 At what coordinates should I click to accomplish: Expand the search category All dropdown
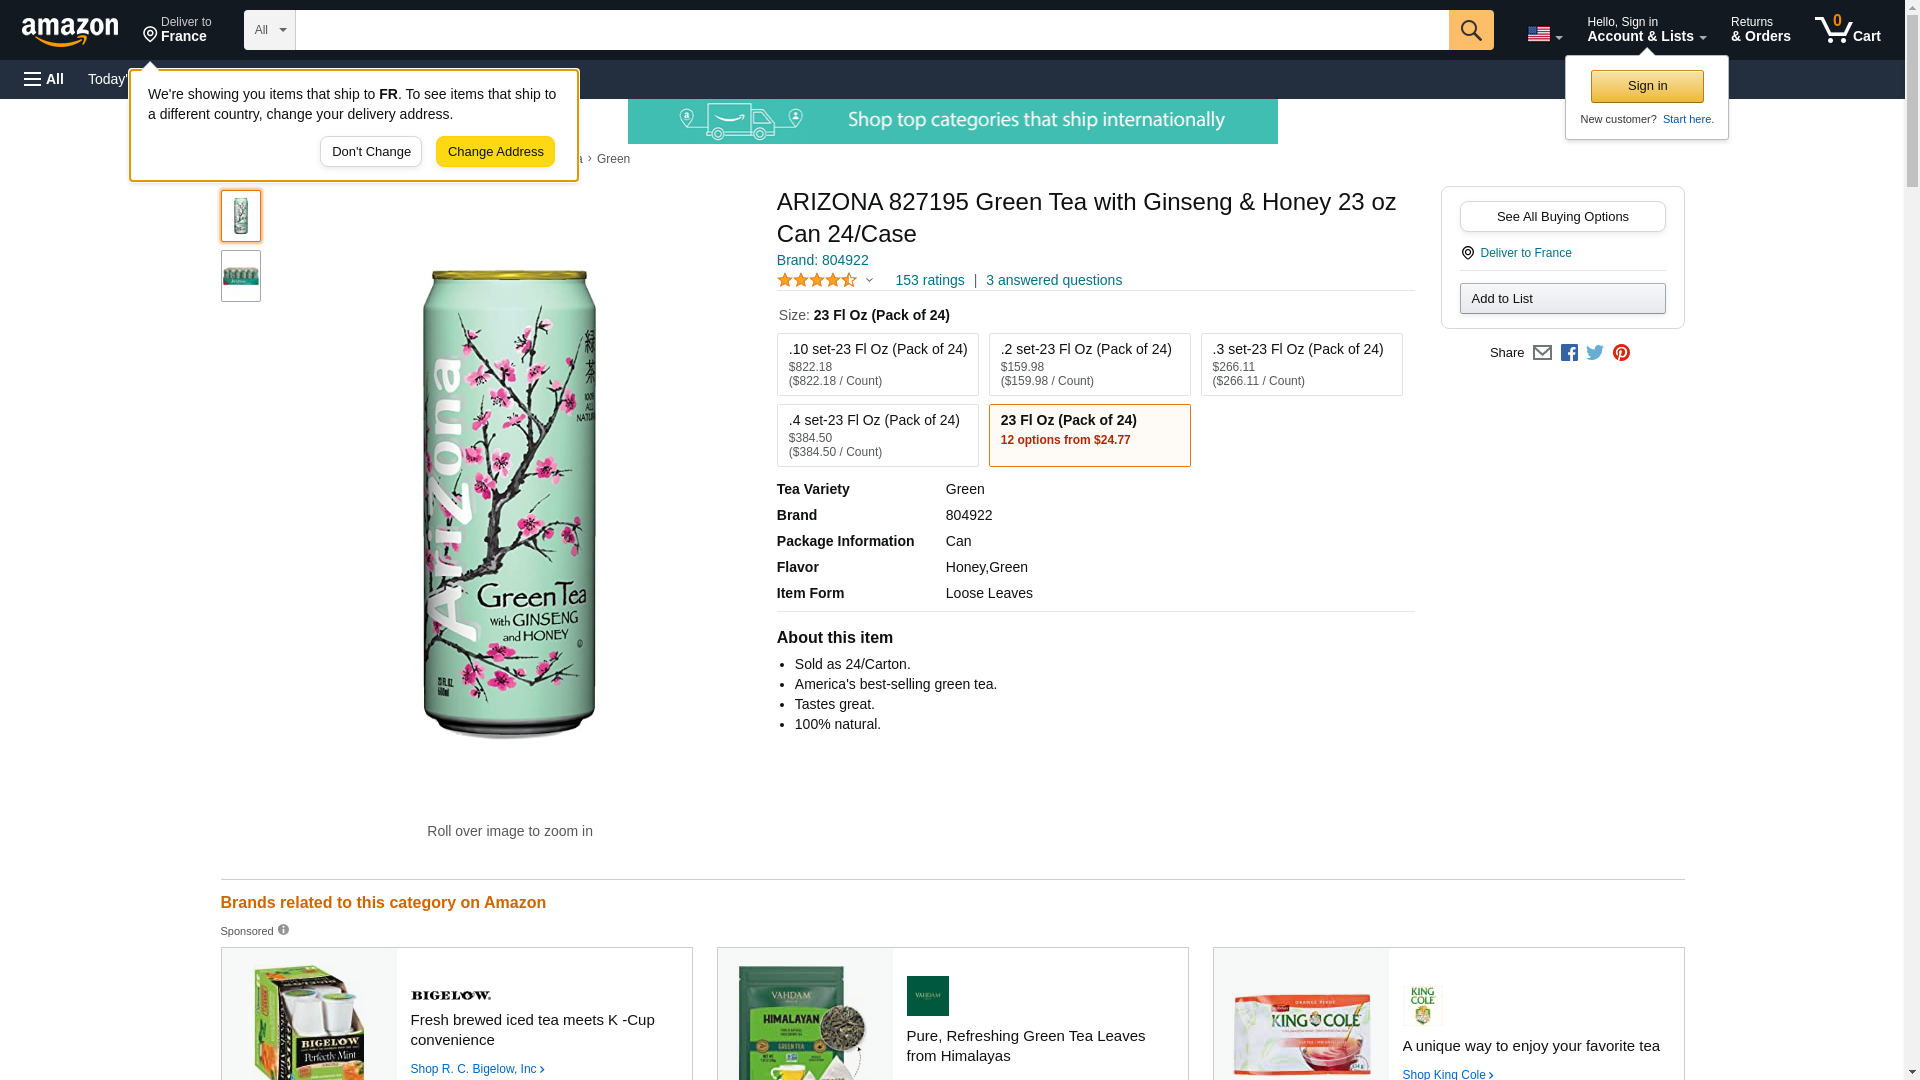pyautogui.click(x=270, y=30)
